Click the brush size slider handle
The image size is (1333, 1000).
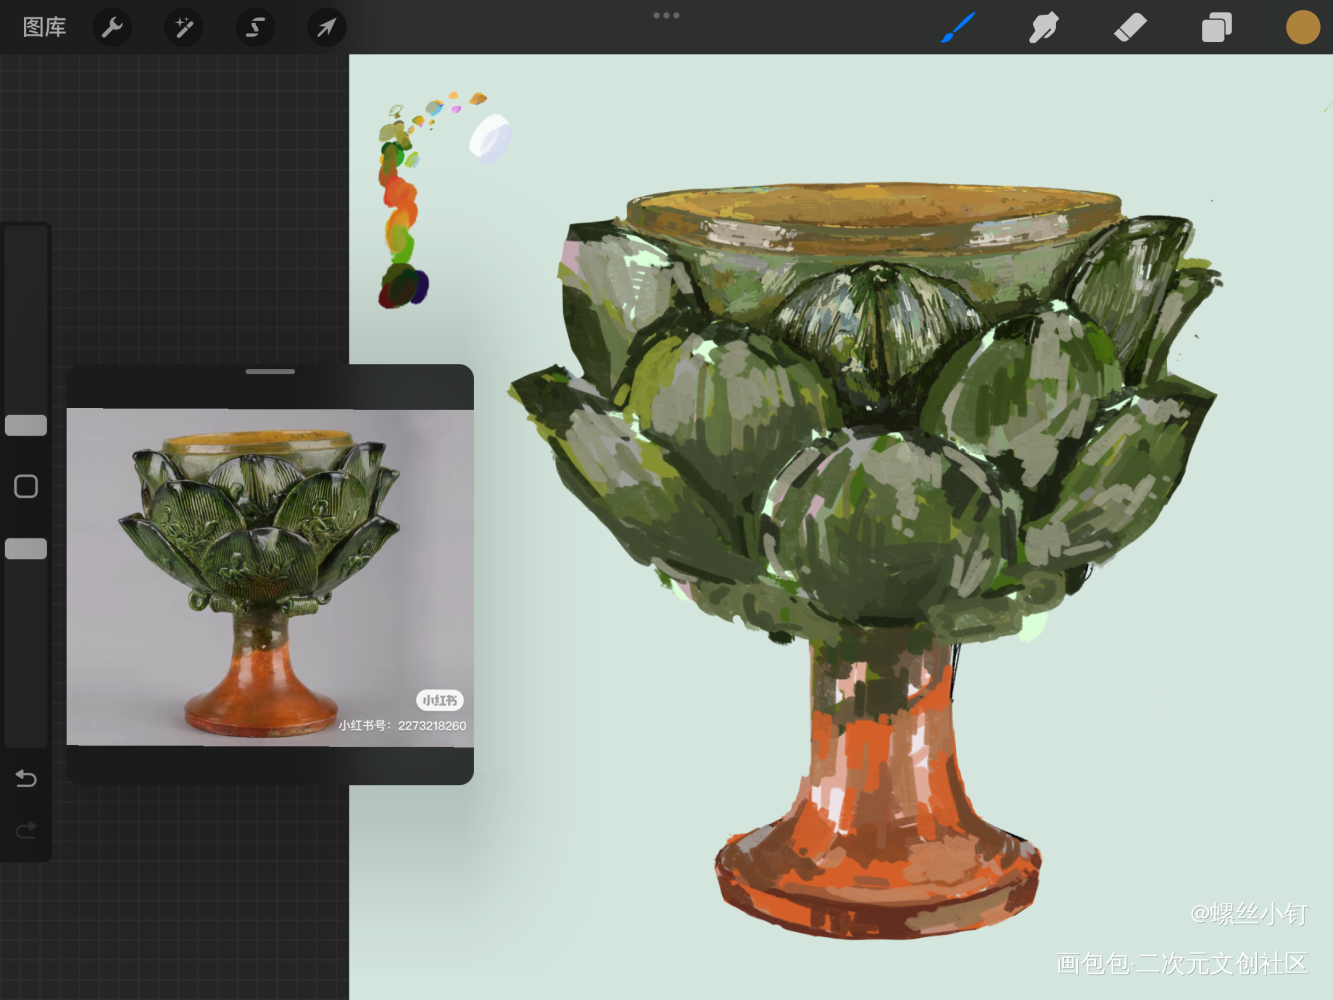(26, 425)
